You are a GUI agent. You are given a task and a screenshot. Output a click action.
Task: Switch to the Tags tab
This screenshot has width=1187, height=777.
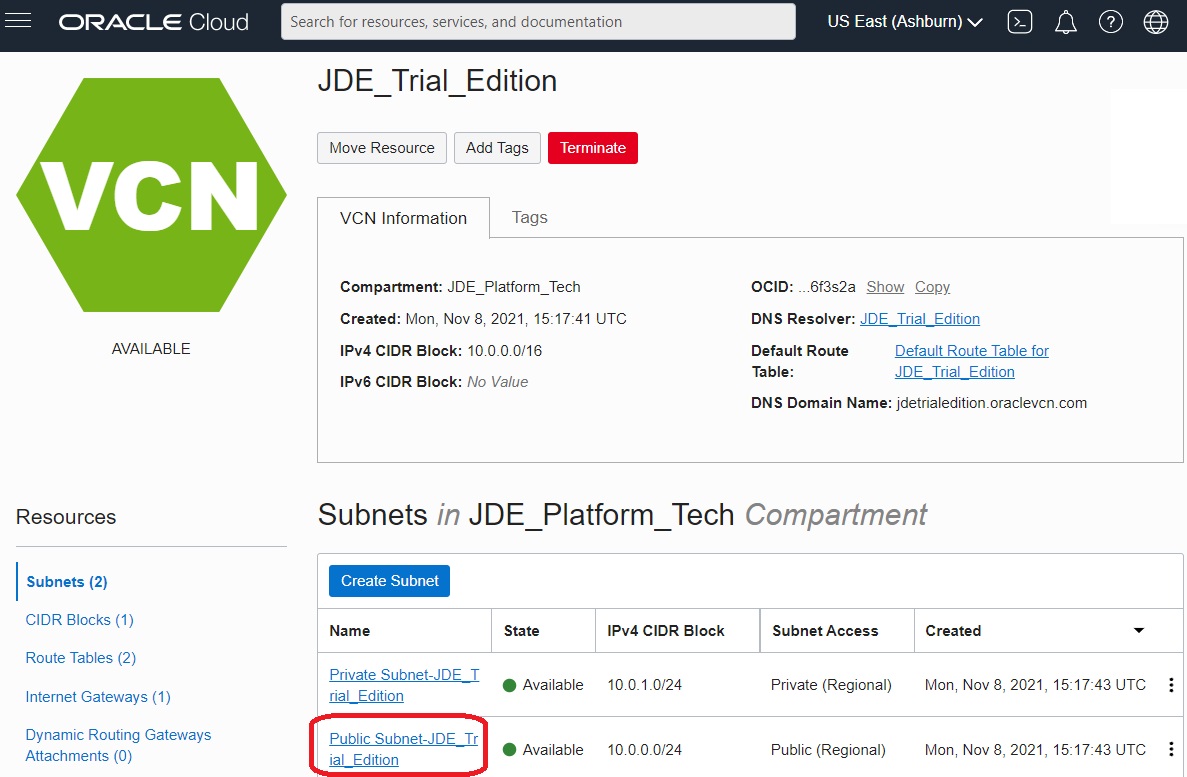click(x=529, y=217)
